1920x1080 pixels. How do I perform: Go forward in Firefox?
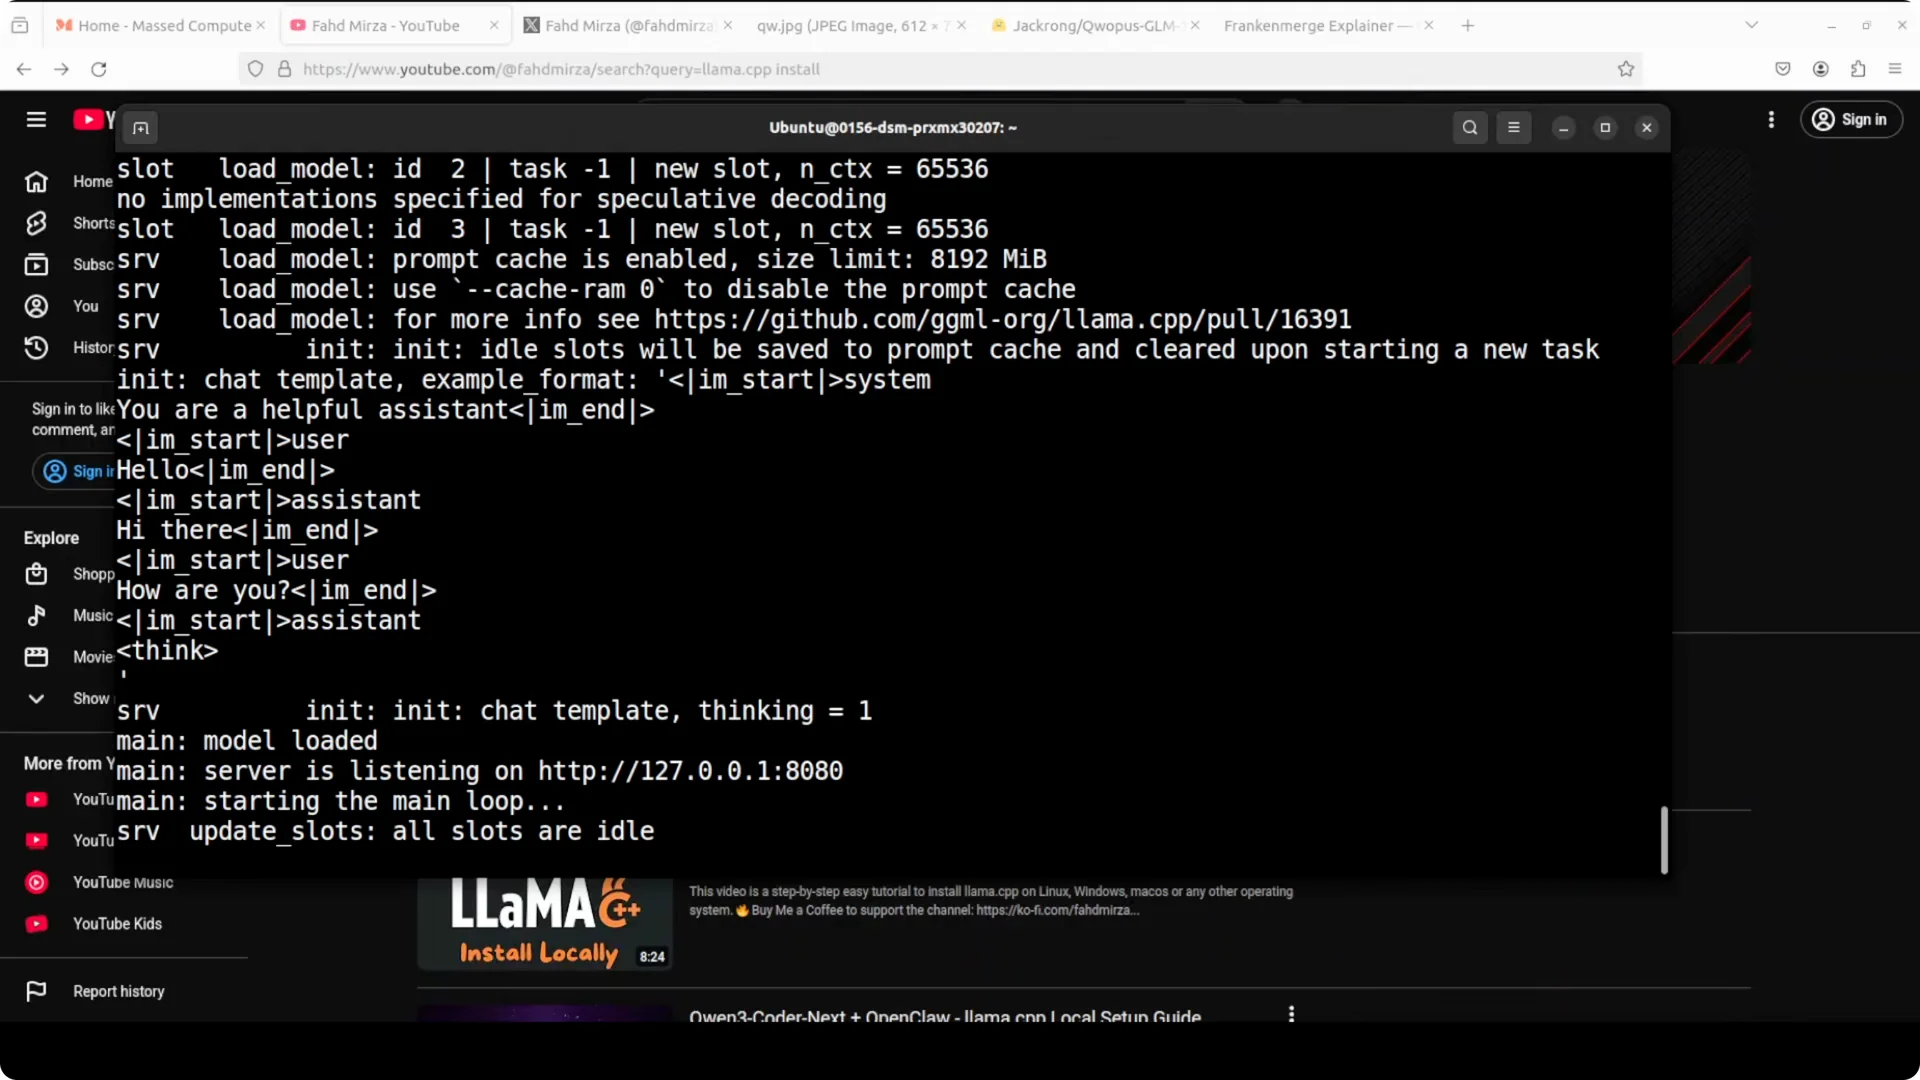click(61, 69)
